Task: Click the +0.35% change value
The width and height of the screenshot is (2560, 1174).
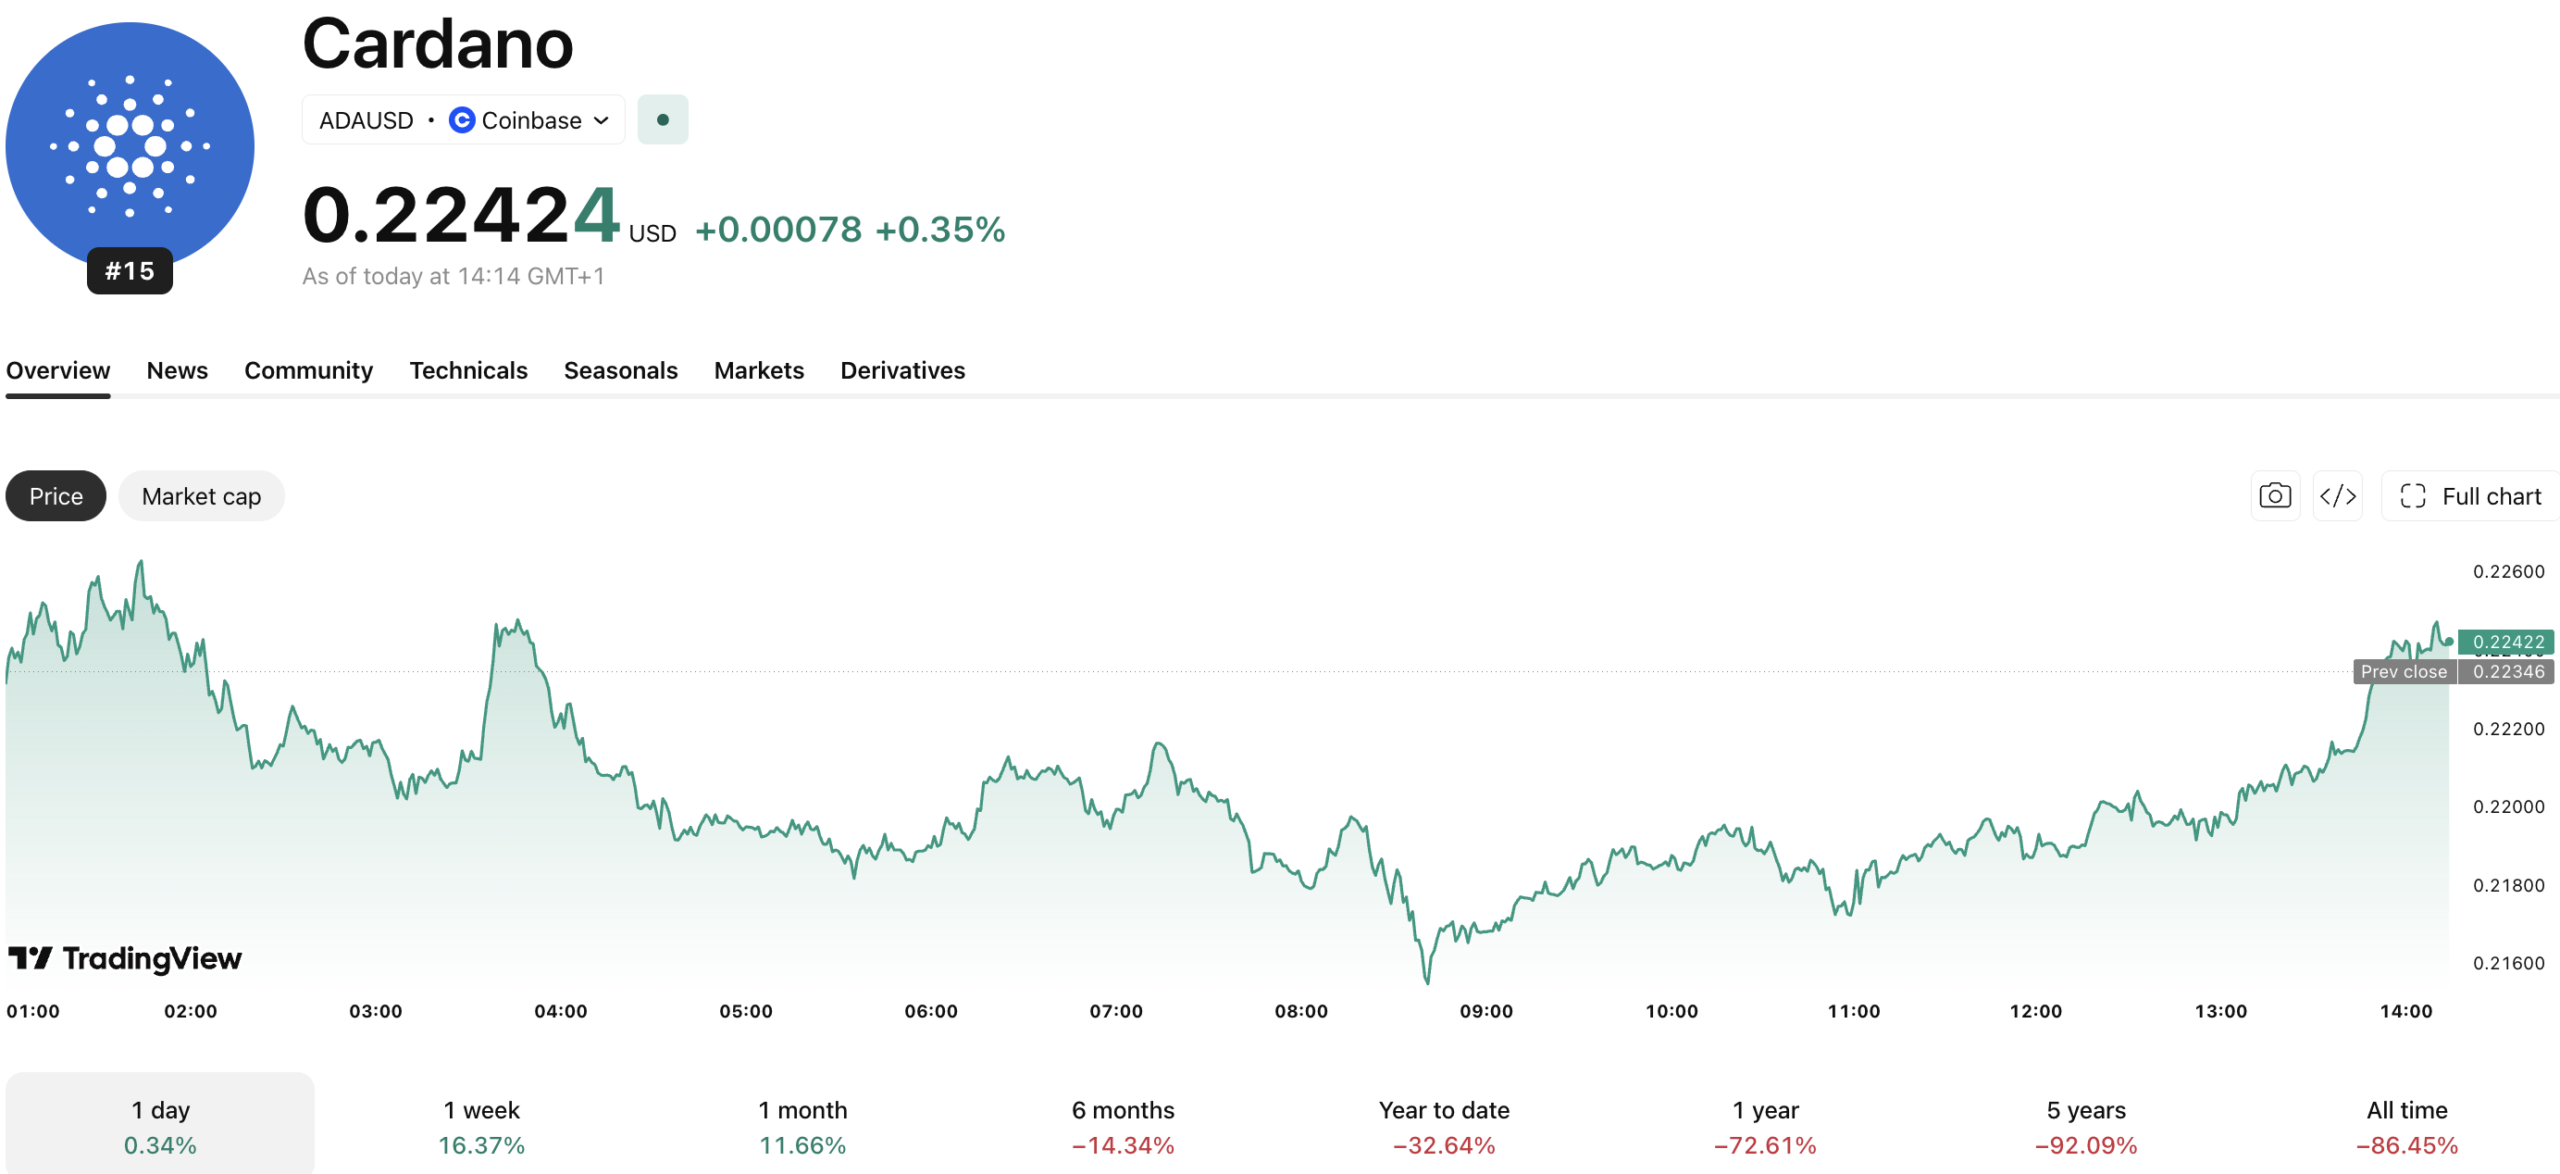Action: click(x=940, y=230)
